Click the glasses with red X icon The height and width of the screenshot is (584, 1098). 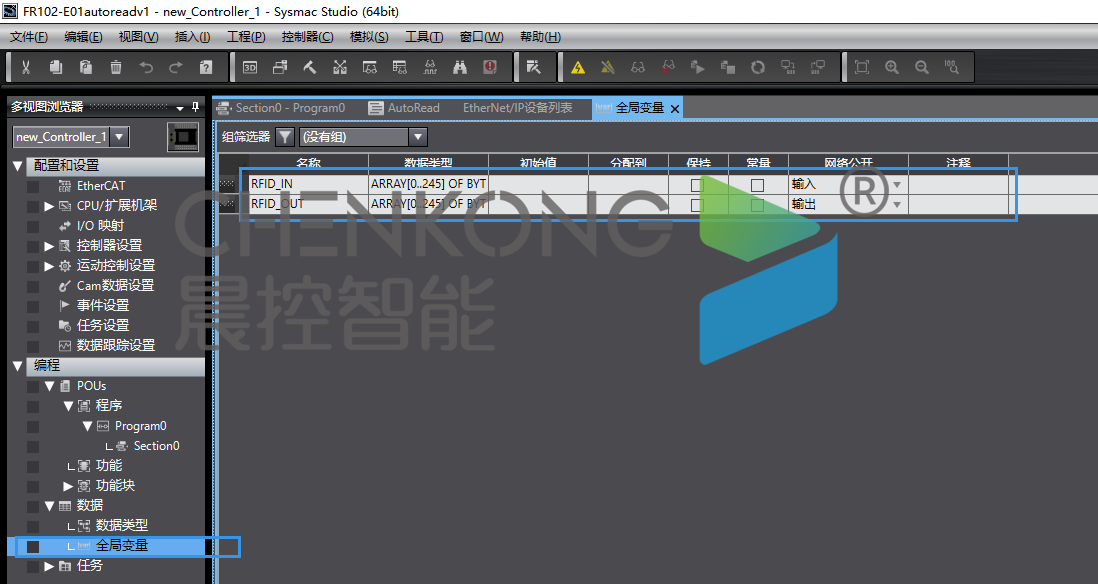[x=668, y=67]
